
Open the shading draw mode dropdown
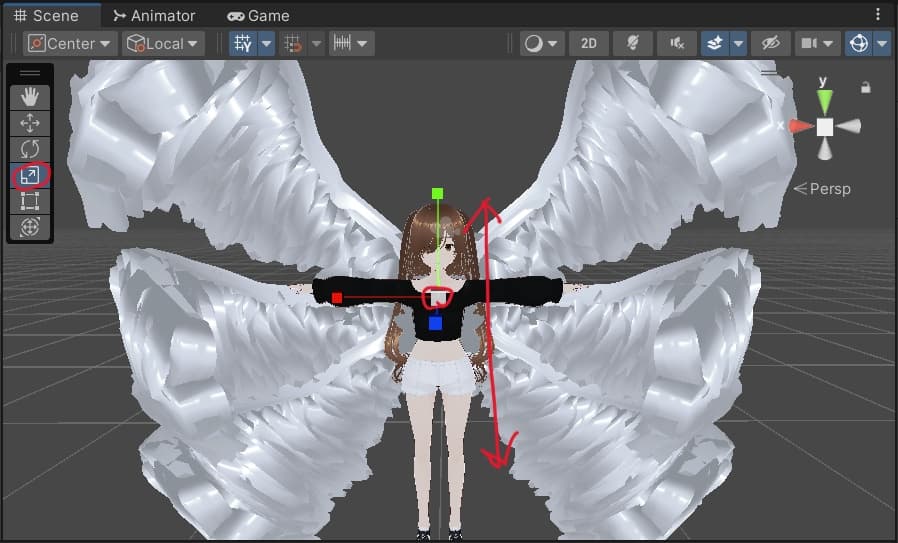541,44
